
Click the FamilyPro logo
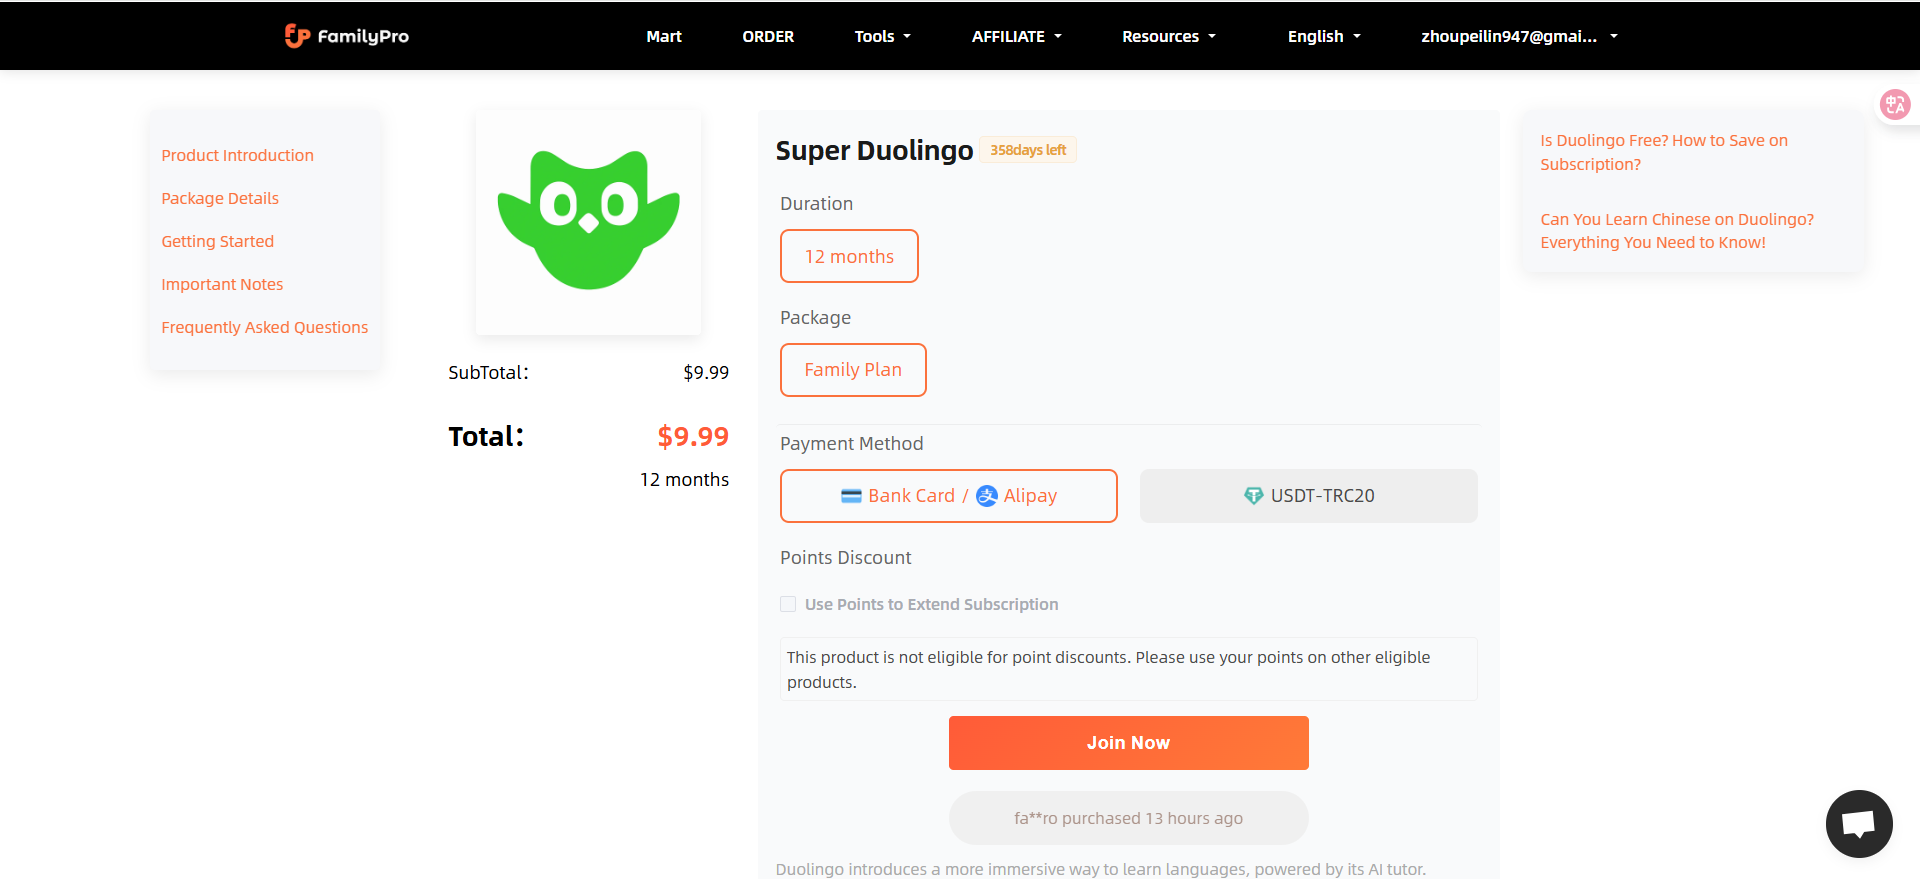pos(345,36)
